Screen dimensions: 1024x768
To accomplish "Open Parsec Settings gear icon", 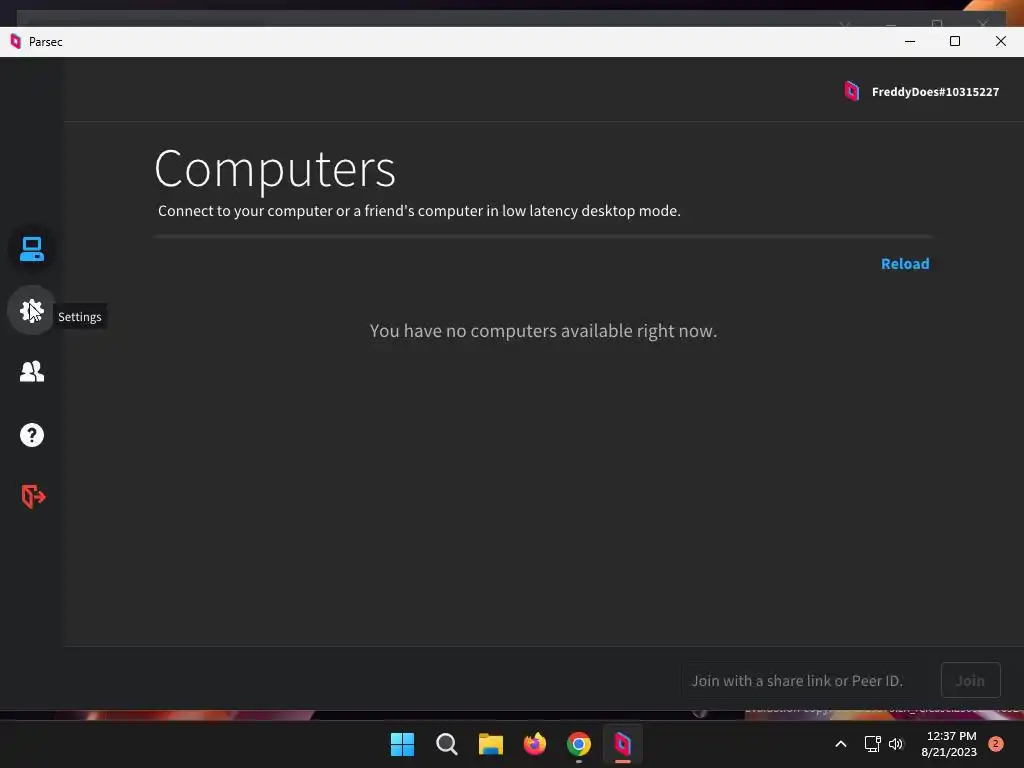I will point(31,311).
